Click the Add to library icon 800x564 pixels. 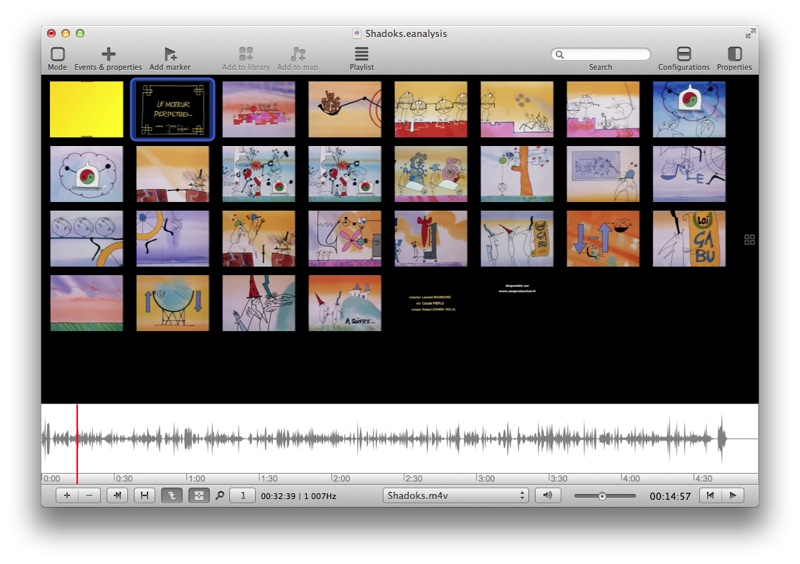[x=246, y=54]
